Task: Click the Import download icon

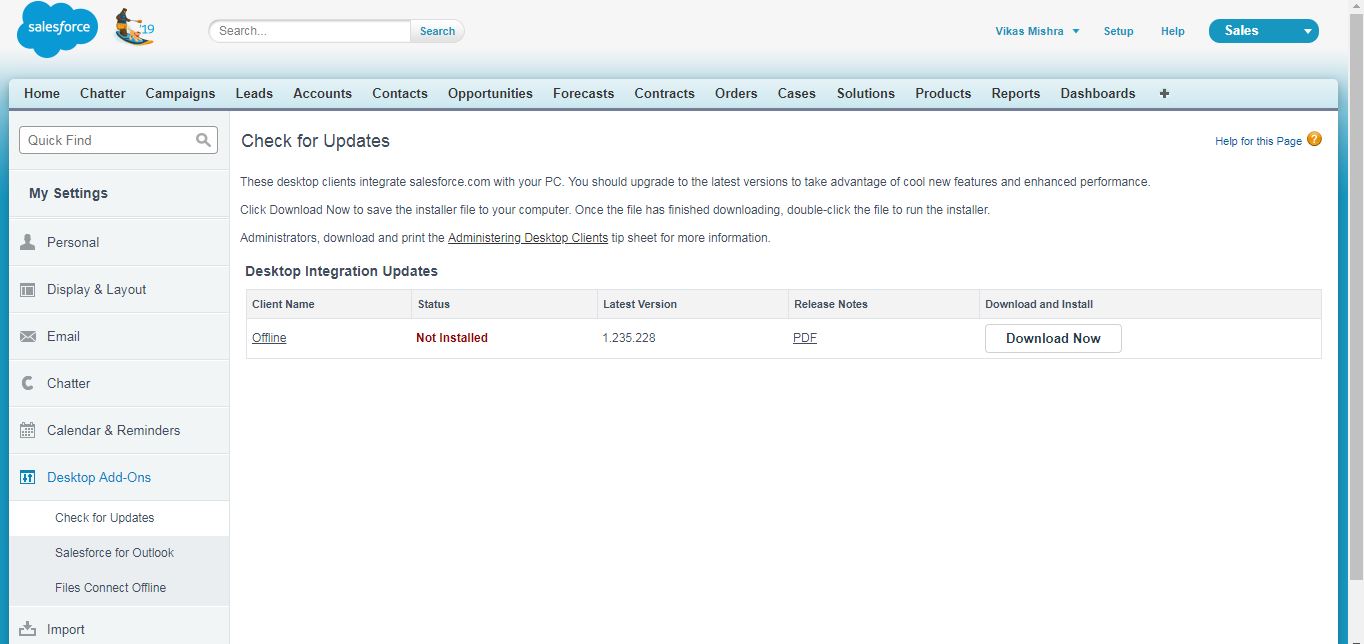Action: pos(28,629)
